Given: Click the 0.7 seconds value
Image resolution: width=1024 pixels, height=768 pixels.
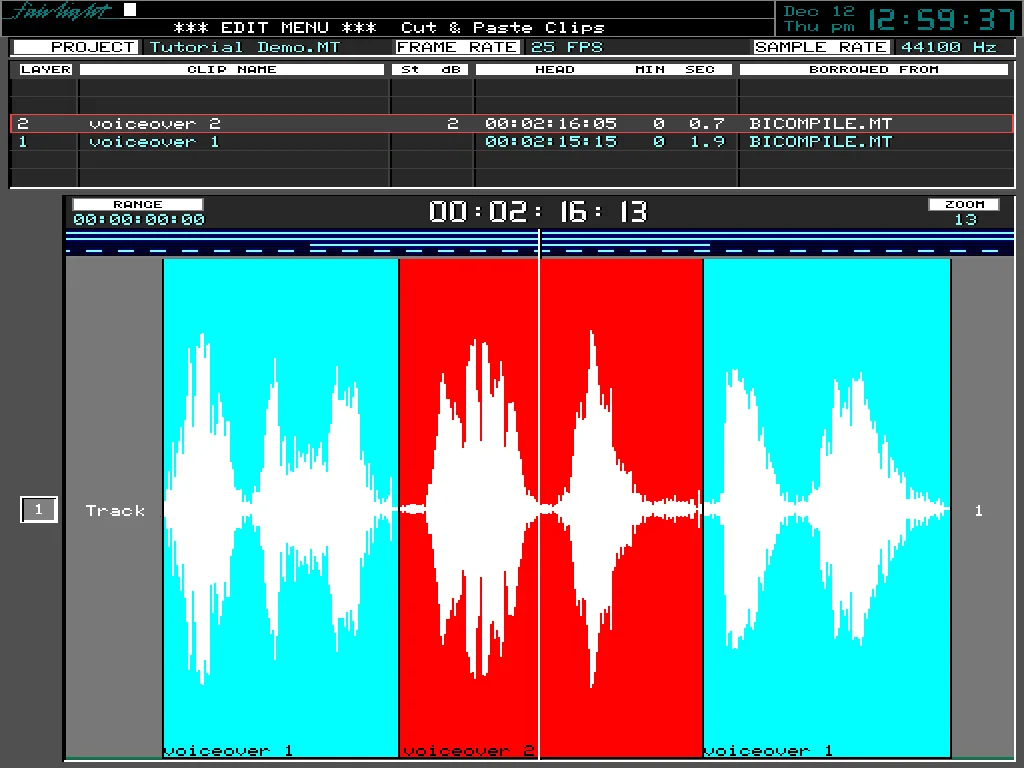Looking at the screenshot, I should coord(707,123).
